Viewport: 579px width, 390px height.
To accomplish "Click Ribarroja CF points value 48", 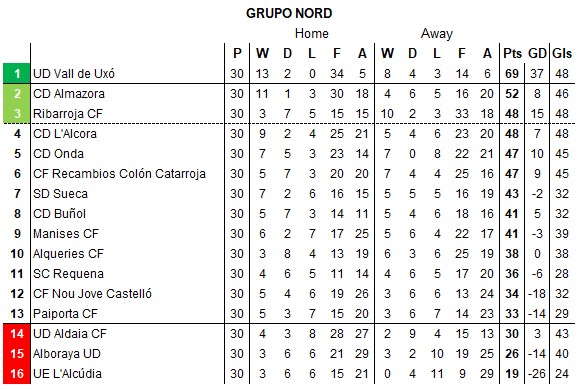I will (512, 114).
